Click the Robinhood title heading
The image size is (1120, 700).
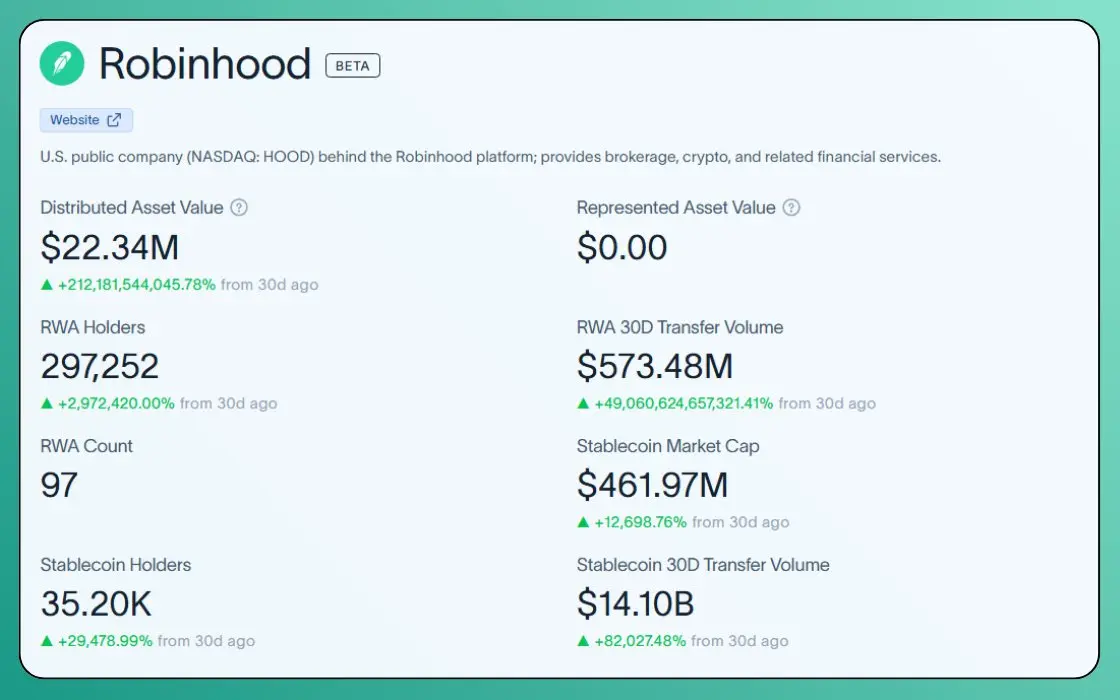[x=205, y=64]
